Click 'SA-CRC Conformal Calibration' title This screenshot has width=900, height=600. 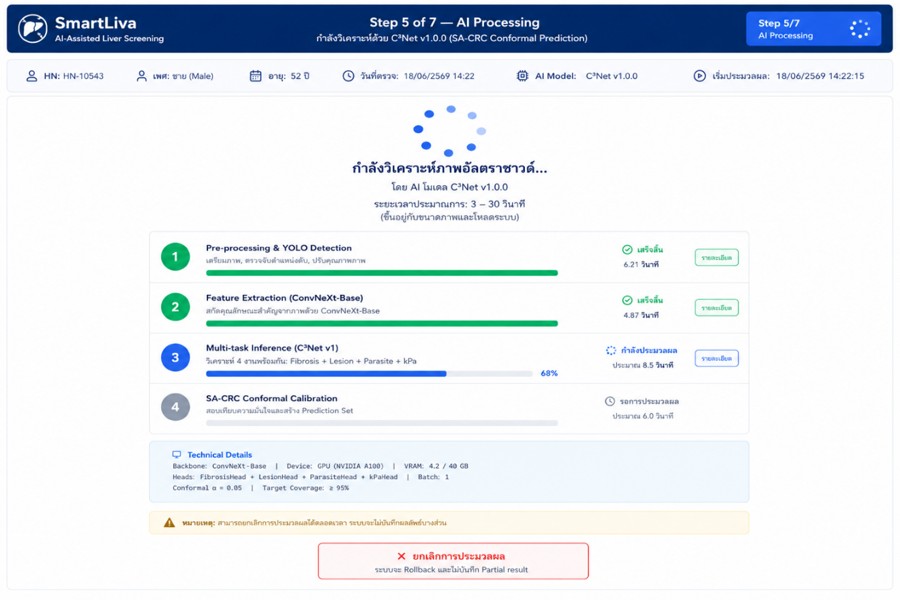point(271,398)
